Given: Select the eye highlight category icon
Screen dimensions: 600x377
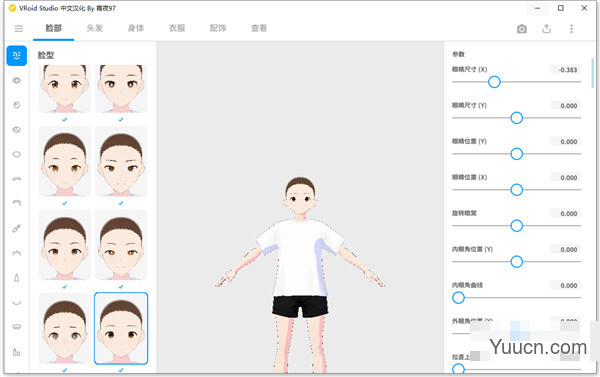Looking at the screenshot, I should (x=16, y=130).
